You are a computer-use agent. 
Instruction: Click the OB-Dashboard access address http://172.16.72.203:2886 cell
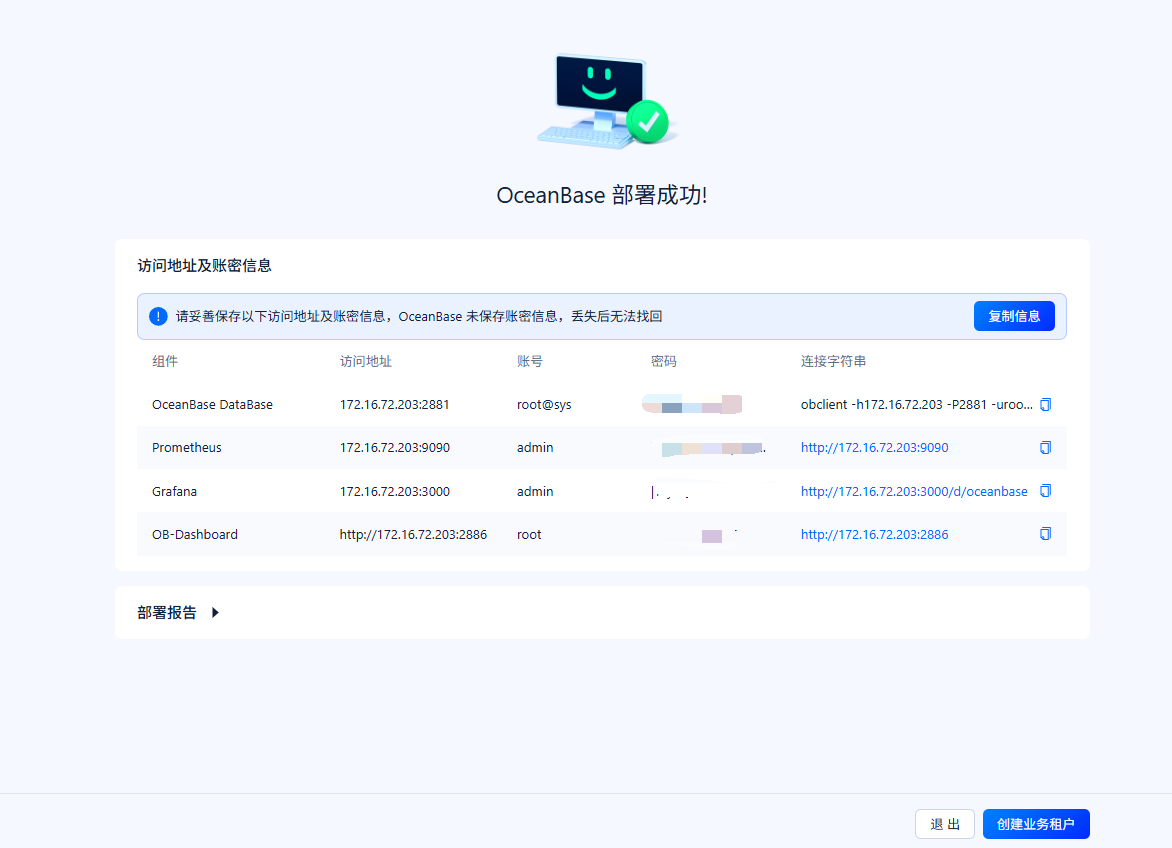coord(413,534)
